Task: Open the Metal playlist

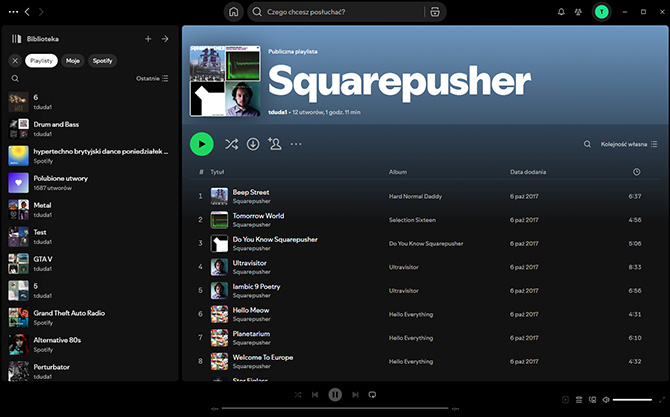Action: pyautogui.click(x=89, y=209)
